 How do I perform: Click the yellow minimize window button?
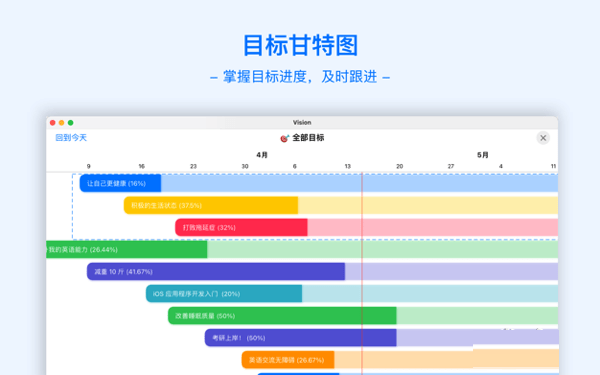point(62,123)
